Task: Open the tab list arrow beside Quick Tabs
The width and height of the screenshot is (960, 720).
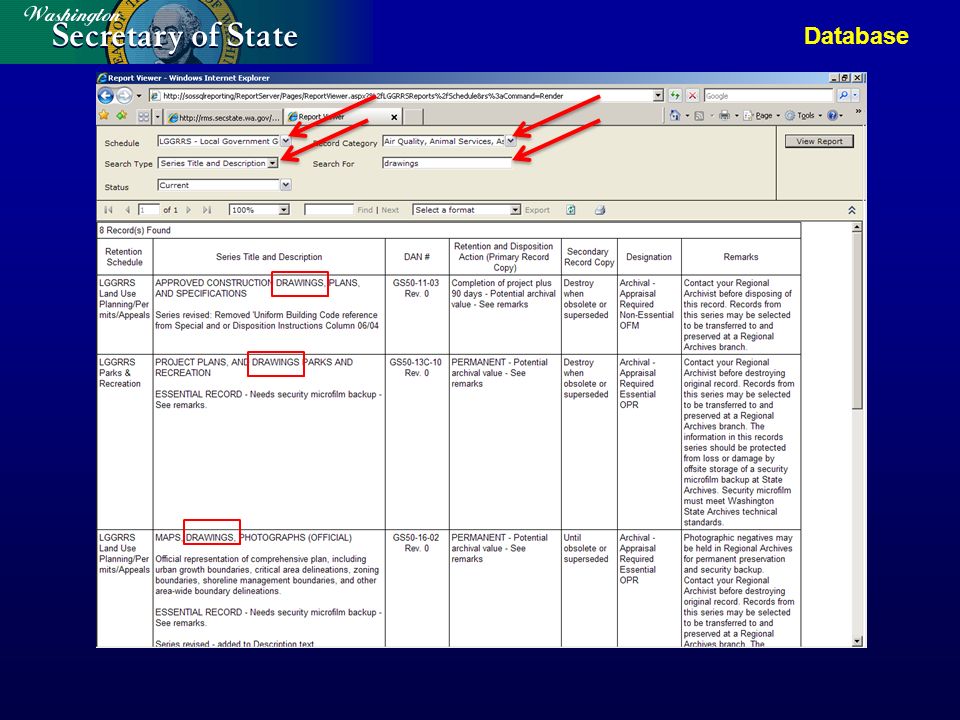Action: [x=157, y=116]
